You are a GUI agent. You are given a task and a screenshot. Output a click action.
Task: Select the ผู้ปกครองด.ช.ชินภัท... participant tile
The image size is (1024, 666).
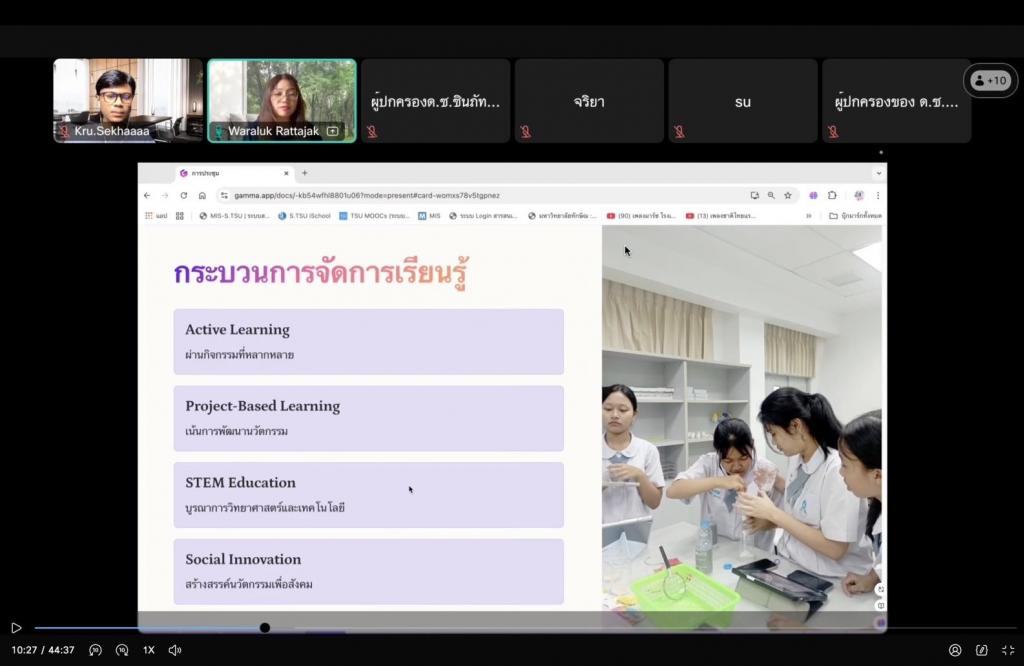click(x=436, y=101)
